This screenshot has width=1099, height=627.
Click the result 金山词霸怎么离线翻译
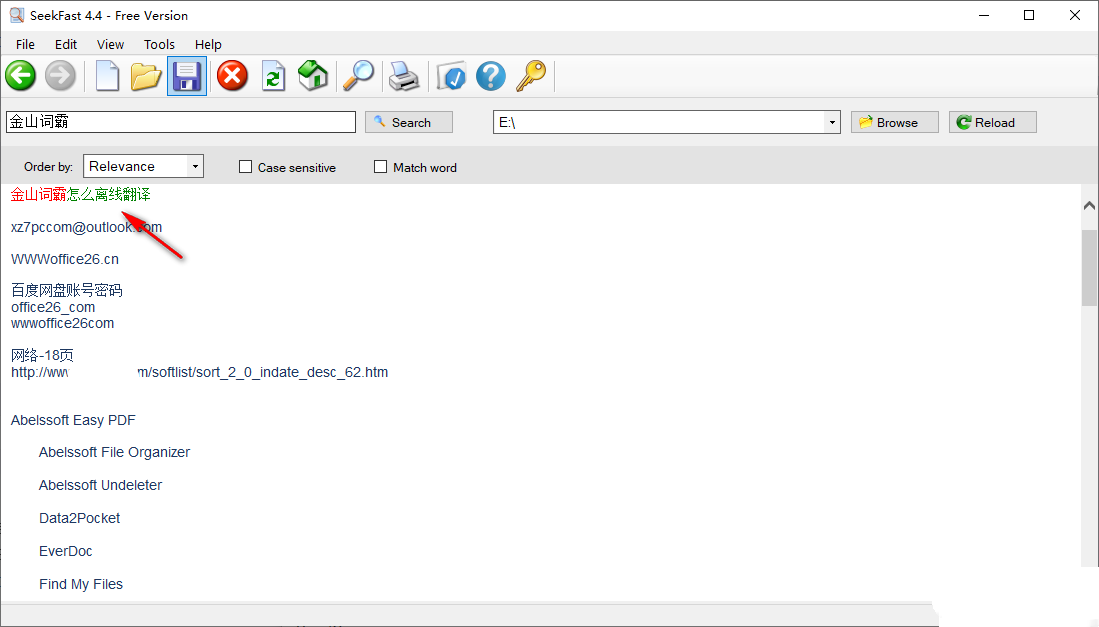(x=81, y=195)
